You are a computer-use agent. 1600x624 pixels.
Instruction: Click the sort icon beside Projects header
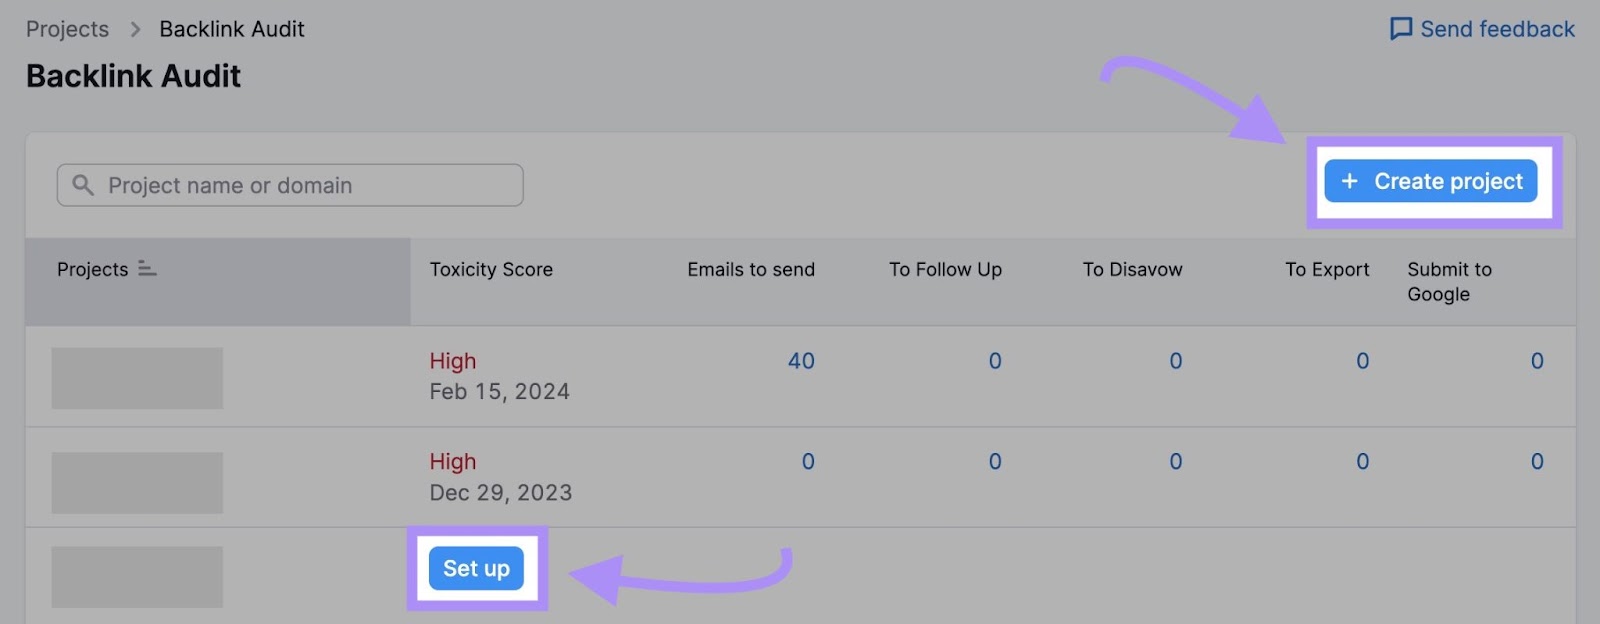click(x=146, y=268)
